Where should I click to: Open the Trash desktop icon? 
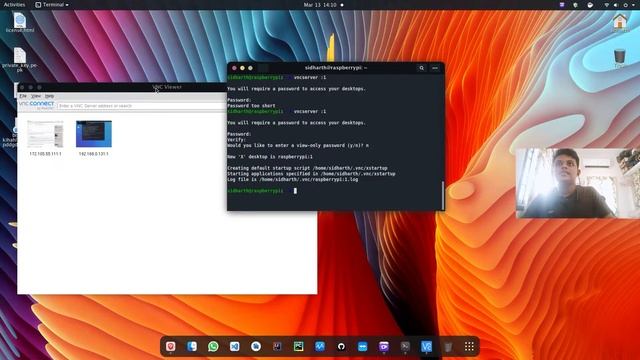coord(620,58)
